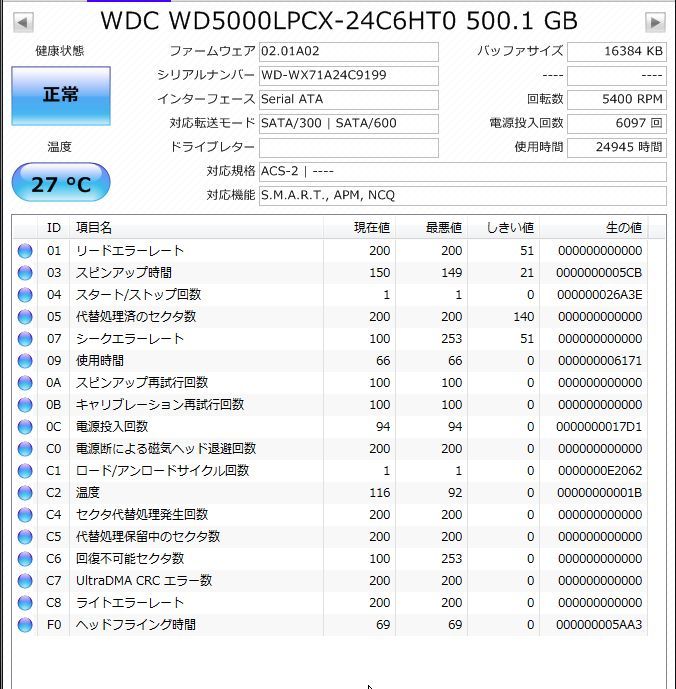Click raw value 000000005AA3
This screenshot has width=676, height=689.
click(599, 624)
